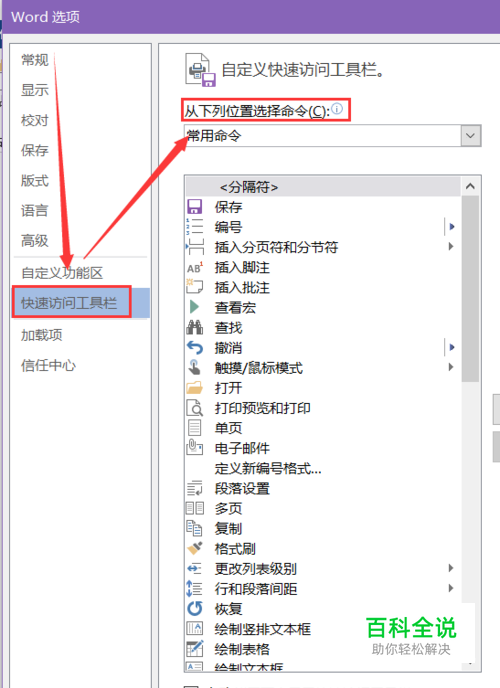500x688 pixels.
Task: Click the undo arrow icon beside 撤消
Action: click(x=195, y=348)
